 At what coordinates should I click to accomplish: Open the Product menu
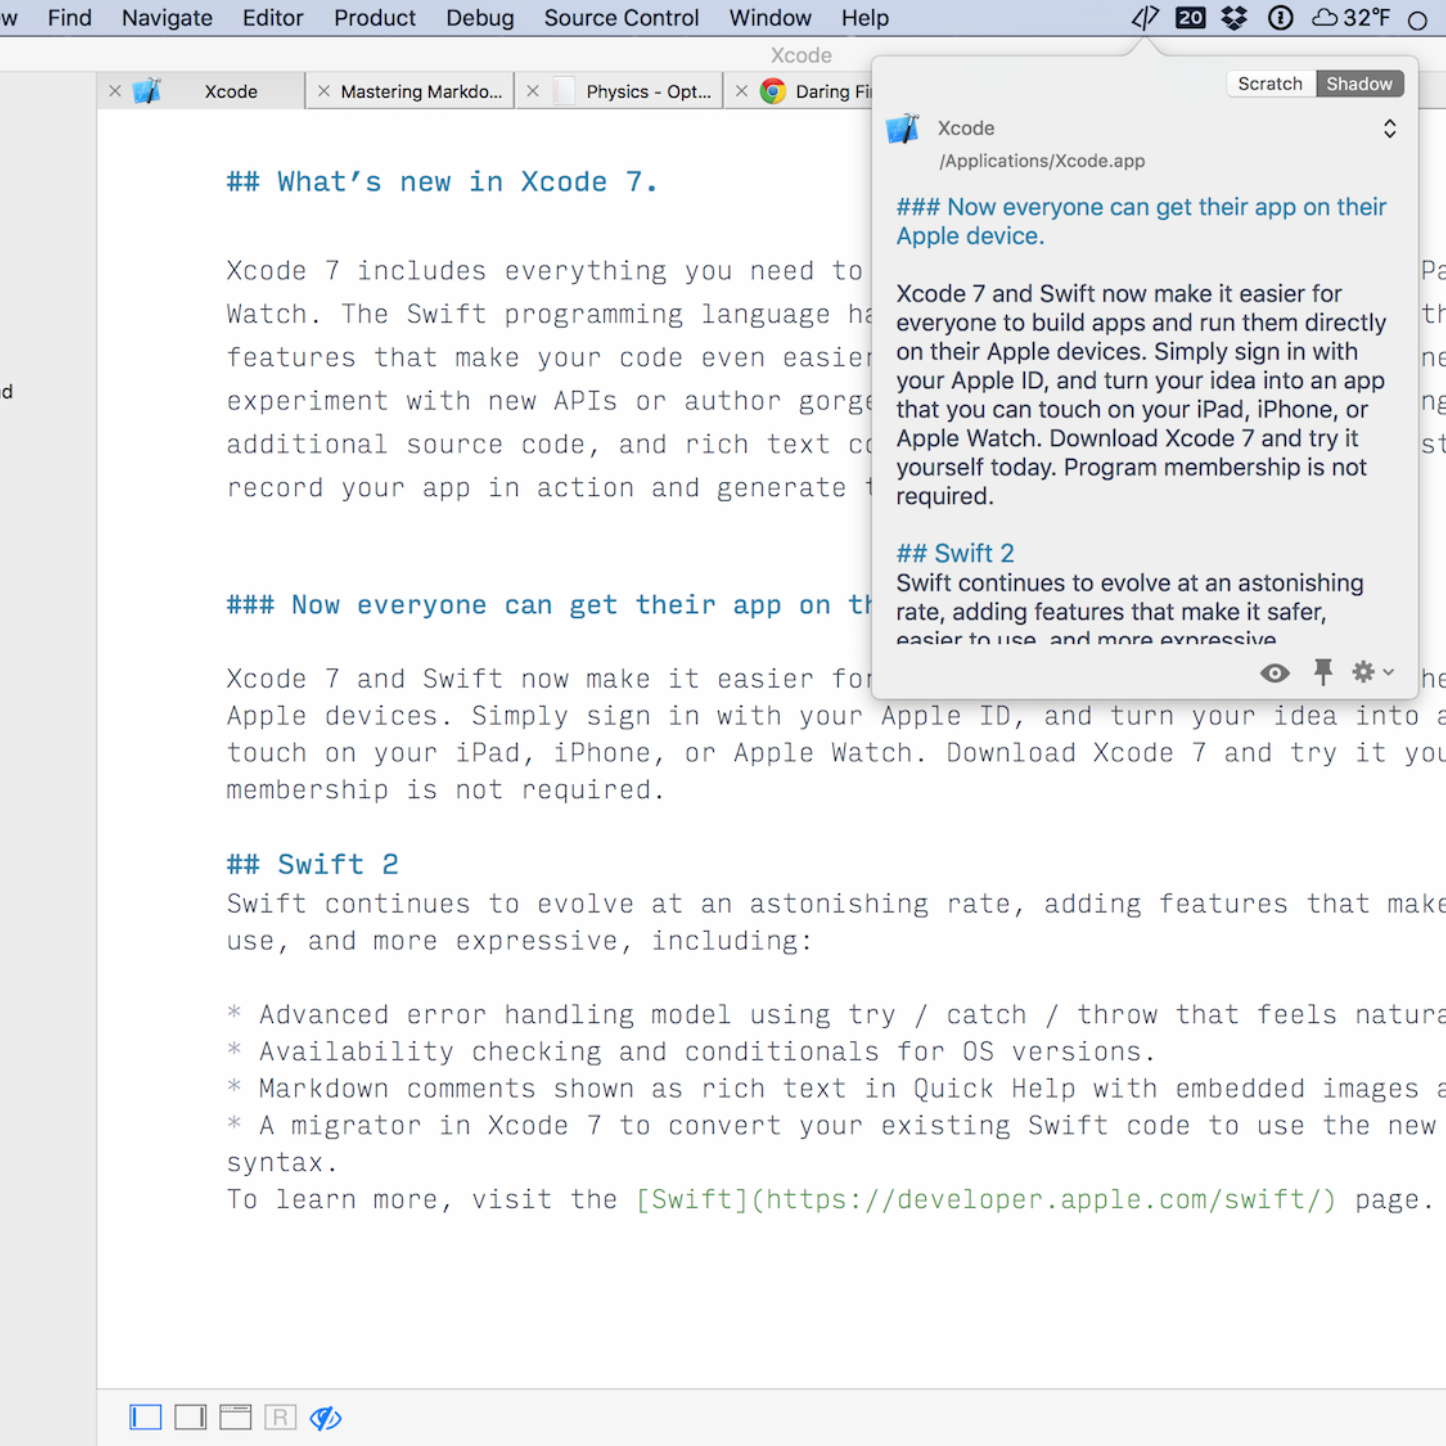[x=374, y=18]
